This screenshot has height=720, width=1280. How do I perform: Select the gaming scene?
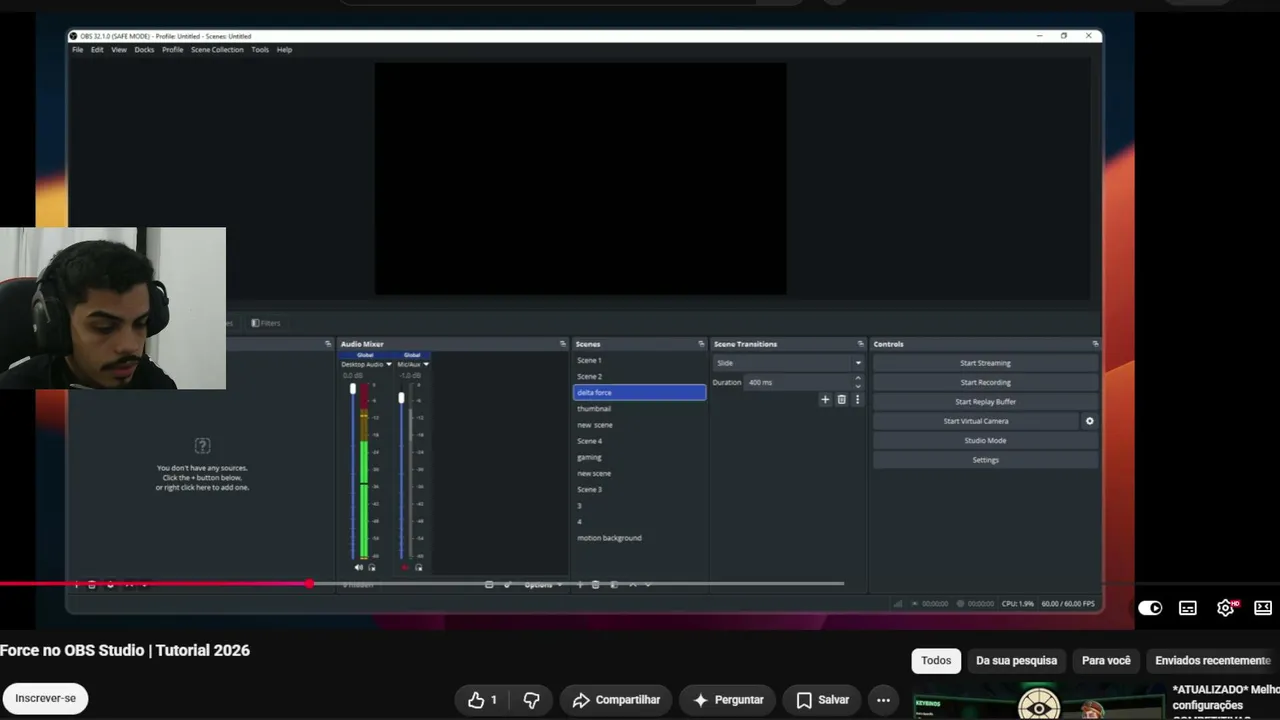(639, 457)
